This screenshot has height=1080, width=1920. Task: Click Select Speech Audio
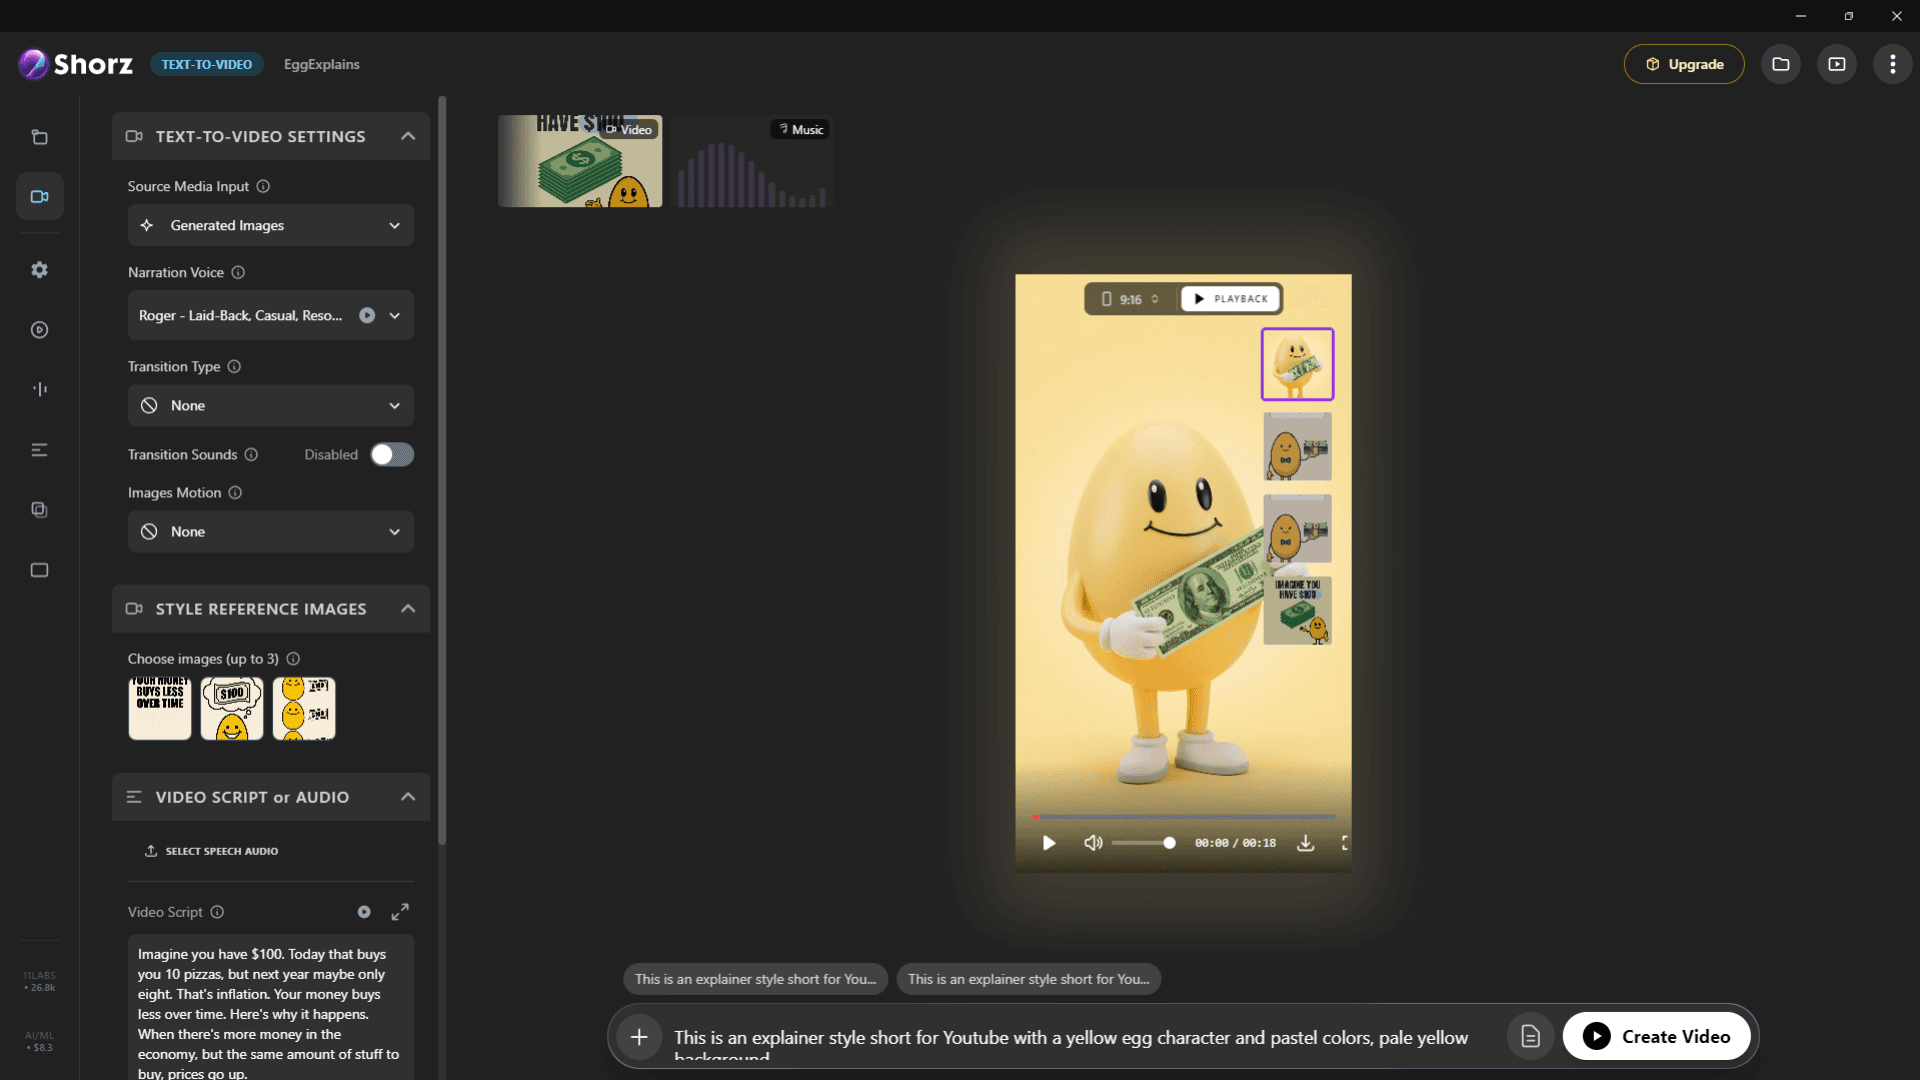point(211,851)
